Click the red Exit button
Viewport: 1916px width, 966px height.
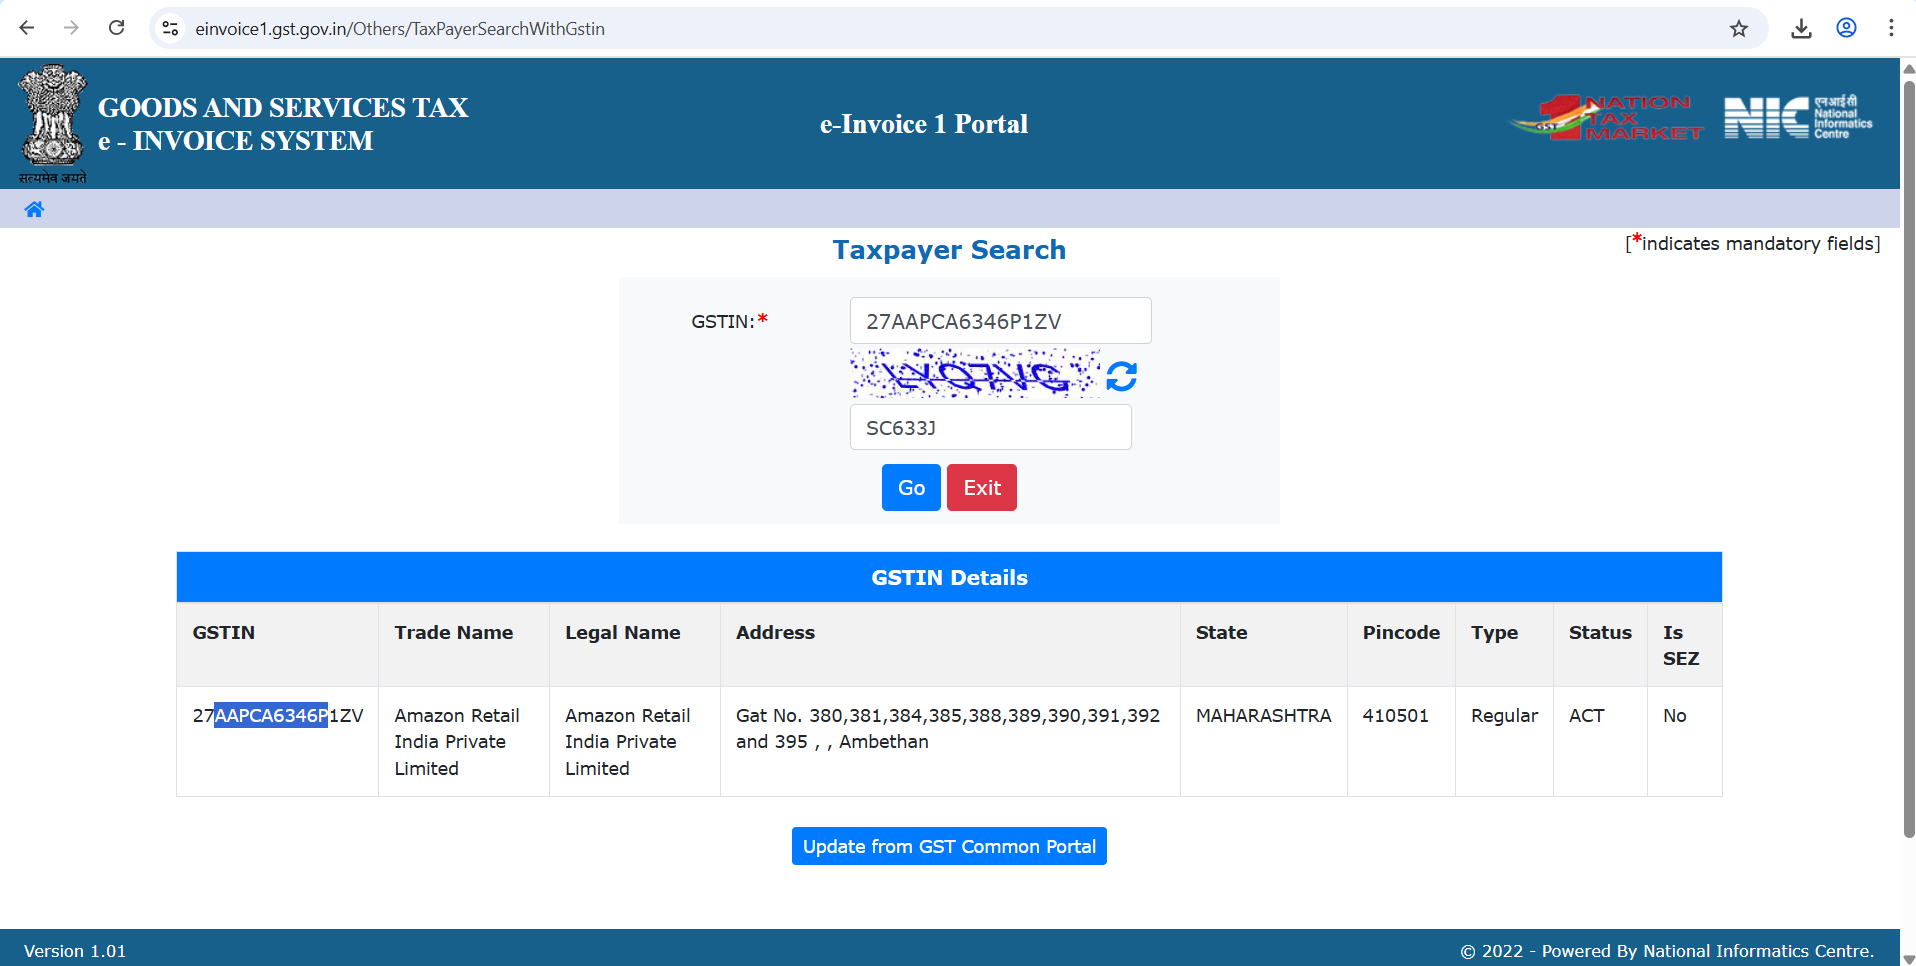[x=982, y=487]
